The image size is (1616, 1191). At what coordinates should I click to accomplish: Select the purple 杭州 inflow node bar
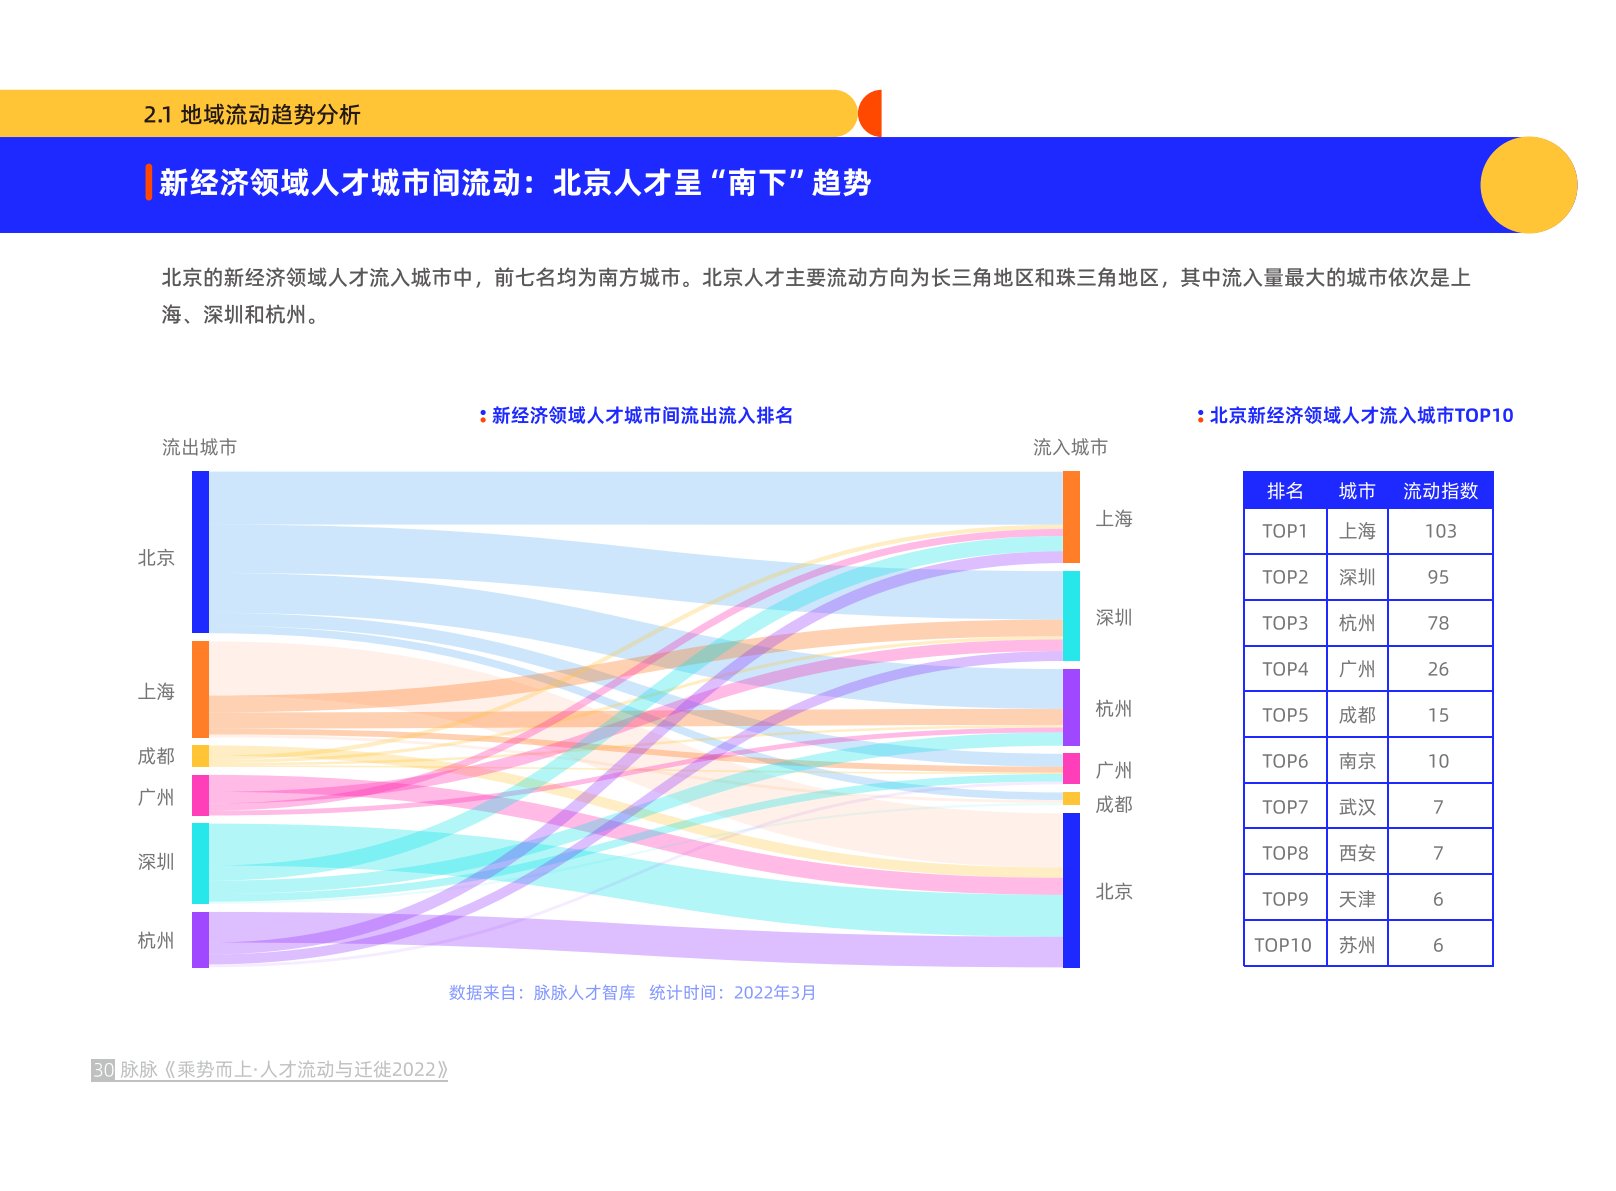(1071, 707)
